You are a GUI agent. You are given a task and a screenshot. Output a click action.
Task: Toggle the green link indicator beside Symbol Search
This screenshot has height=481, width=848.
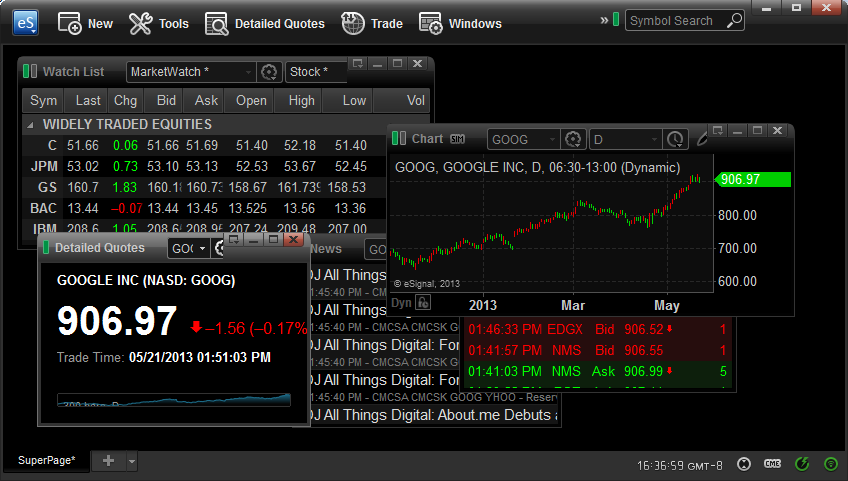(616, 20)
